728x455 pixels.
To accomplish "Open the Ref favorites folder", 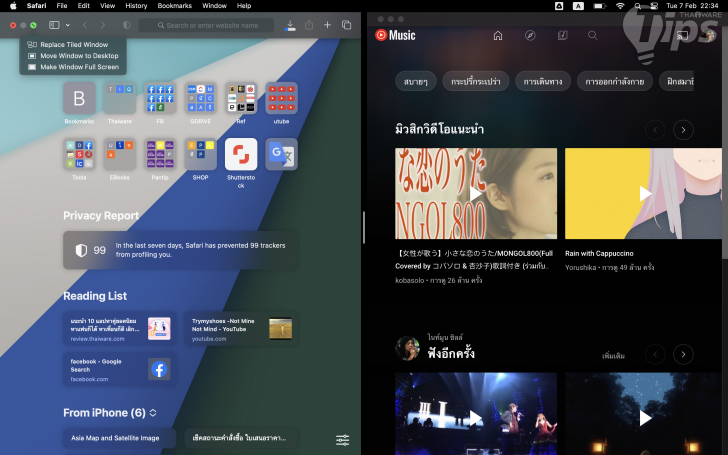I will click(241, 98).
